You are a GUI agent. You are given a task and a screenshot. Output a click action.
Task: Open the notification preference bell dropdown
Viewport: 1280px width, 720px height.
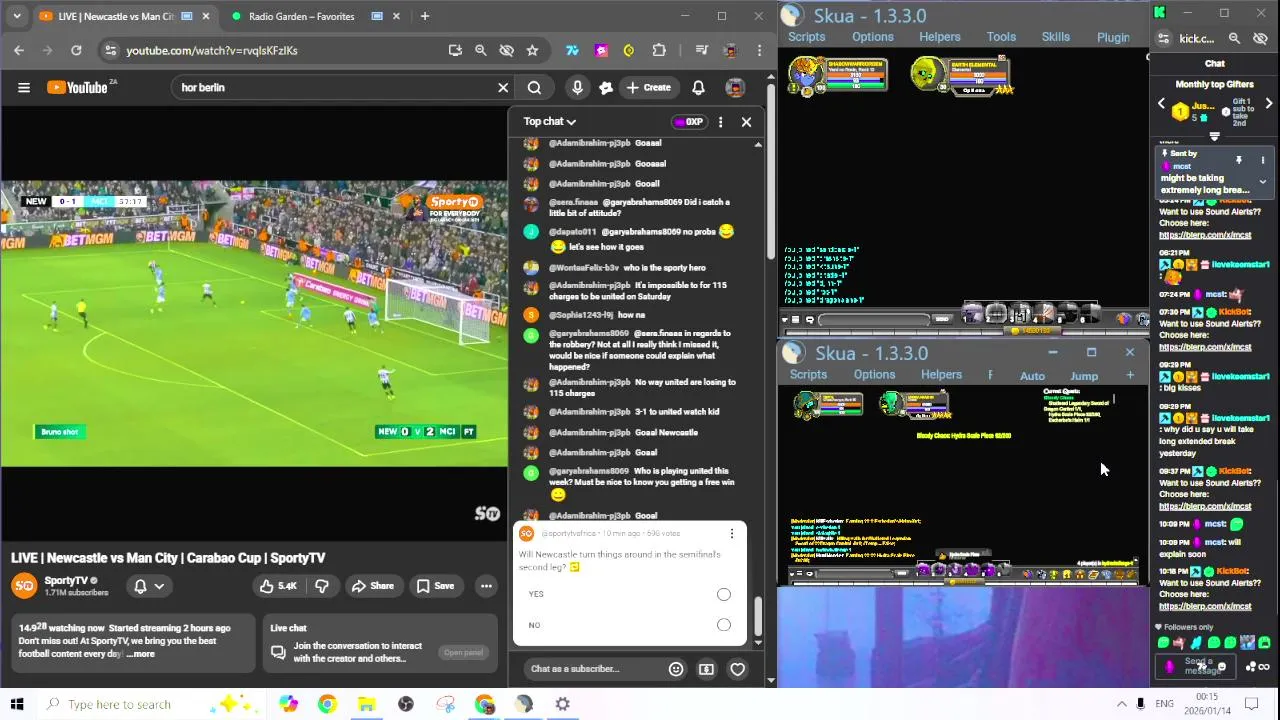[x=149, y=586]
